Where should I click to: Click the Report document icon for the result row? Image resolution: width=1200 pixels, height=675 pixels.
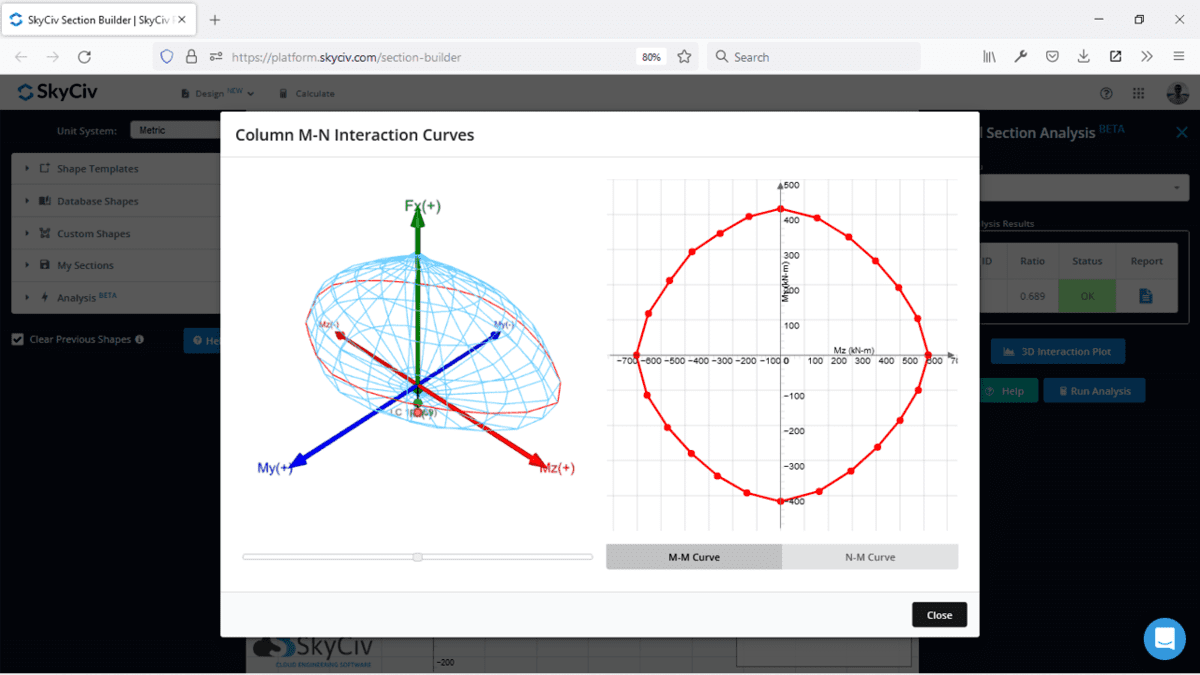(x=1146, y=295)
